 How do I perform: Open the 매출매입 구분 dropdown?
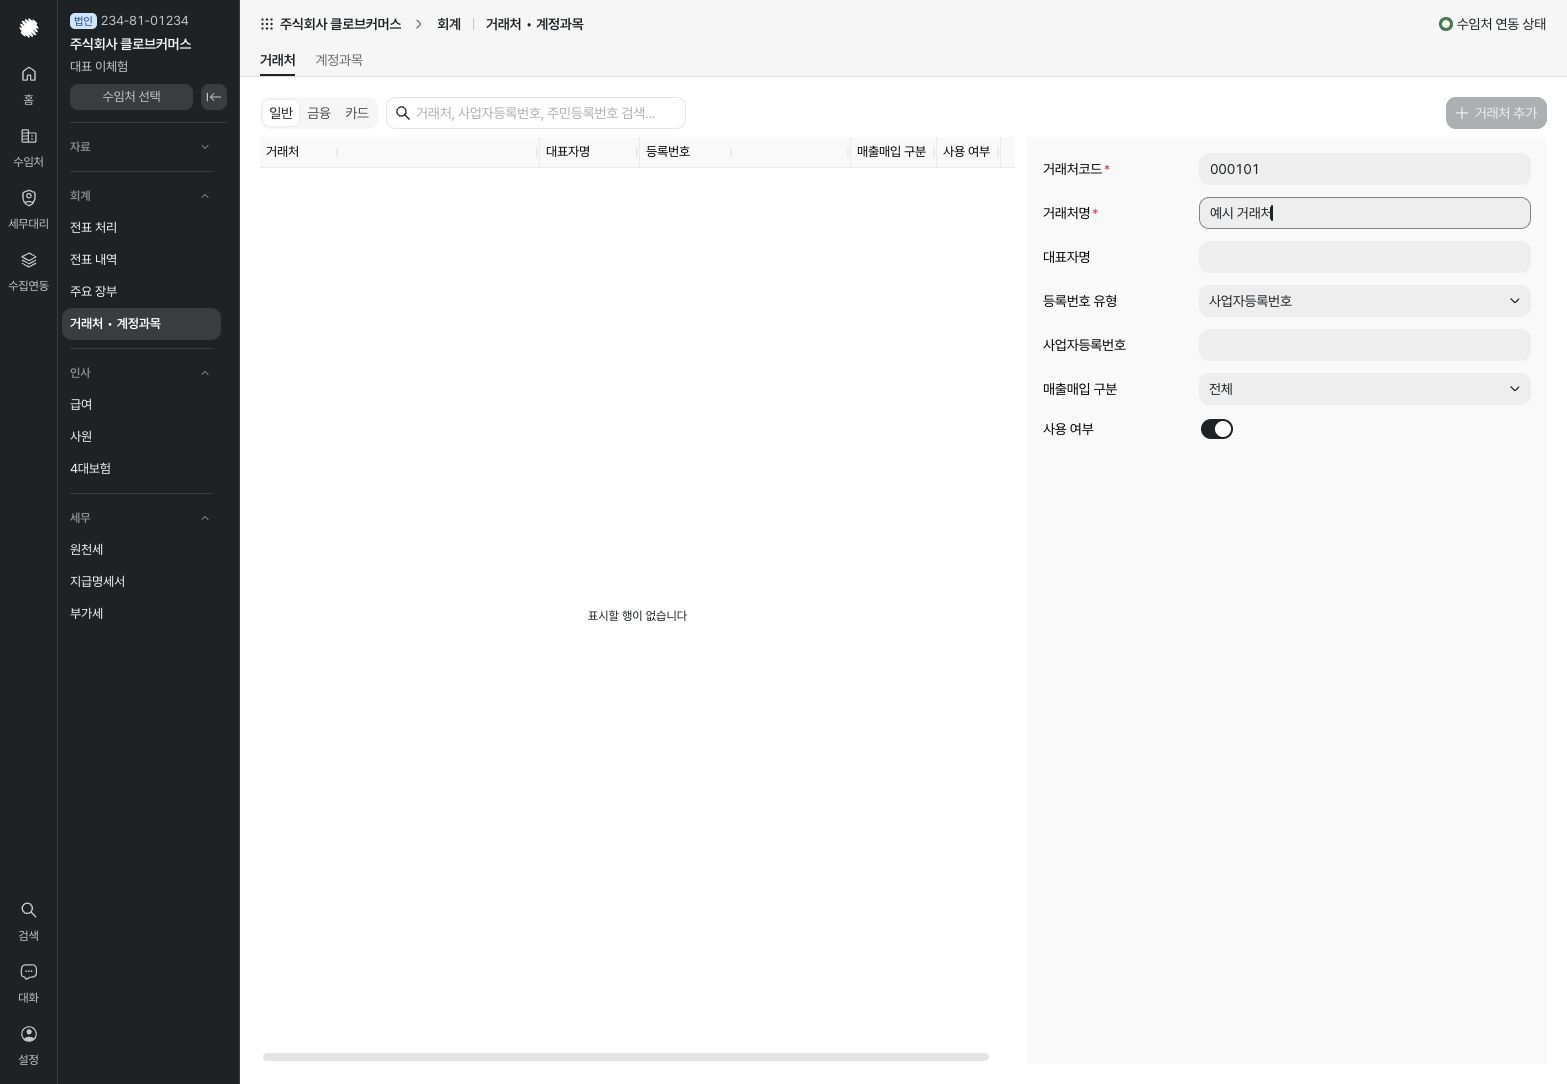(1365, 389)
